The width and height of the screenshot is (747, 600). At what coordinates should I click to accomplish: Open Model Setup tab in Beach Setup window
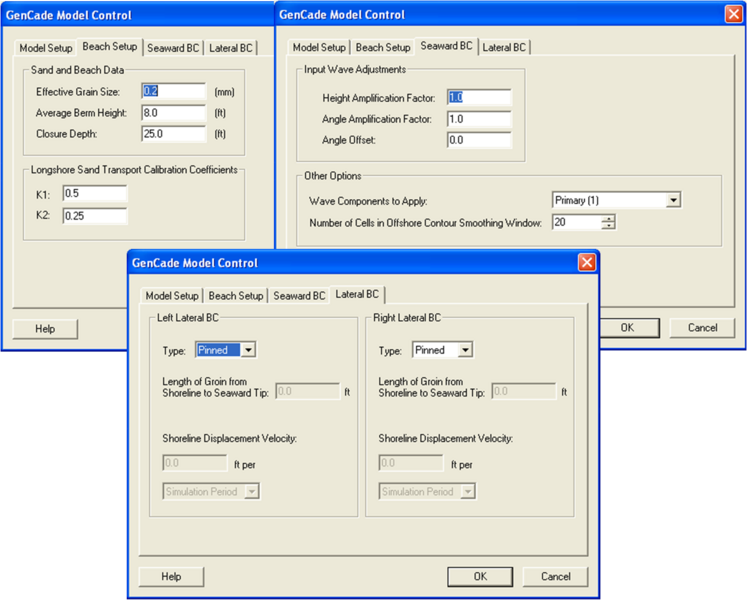point(46,48)
